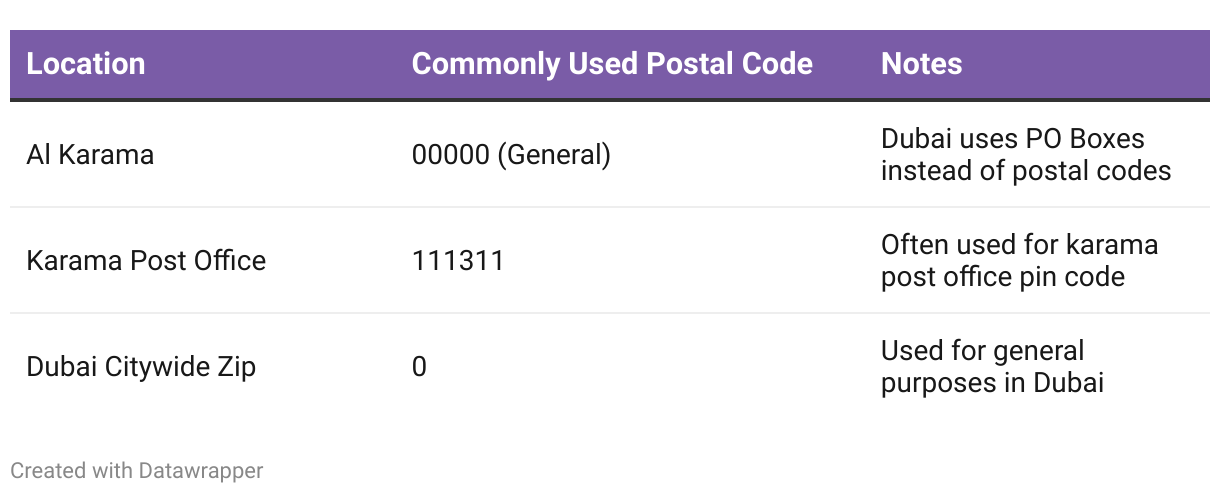Click the note about Dubai PO Boxes
The height and width of the screenshot is (494, 1220).
click(x=1026, y=155)
